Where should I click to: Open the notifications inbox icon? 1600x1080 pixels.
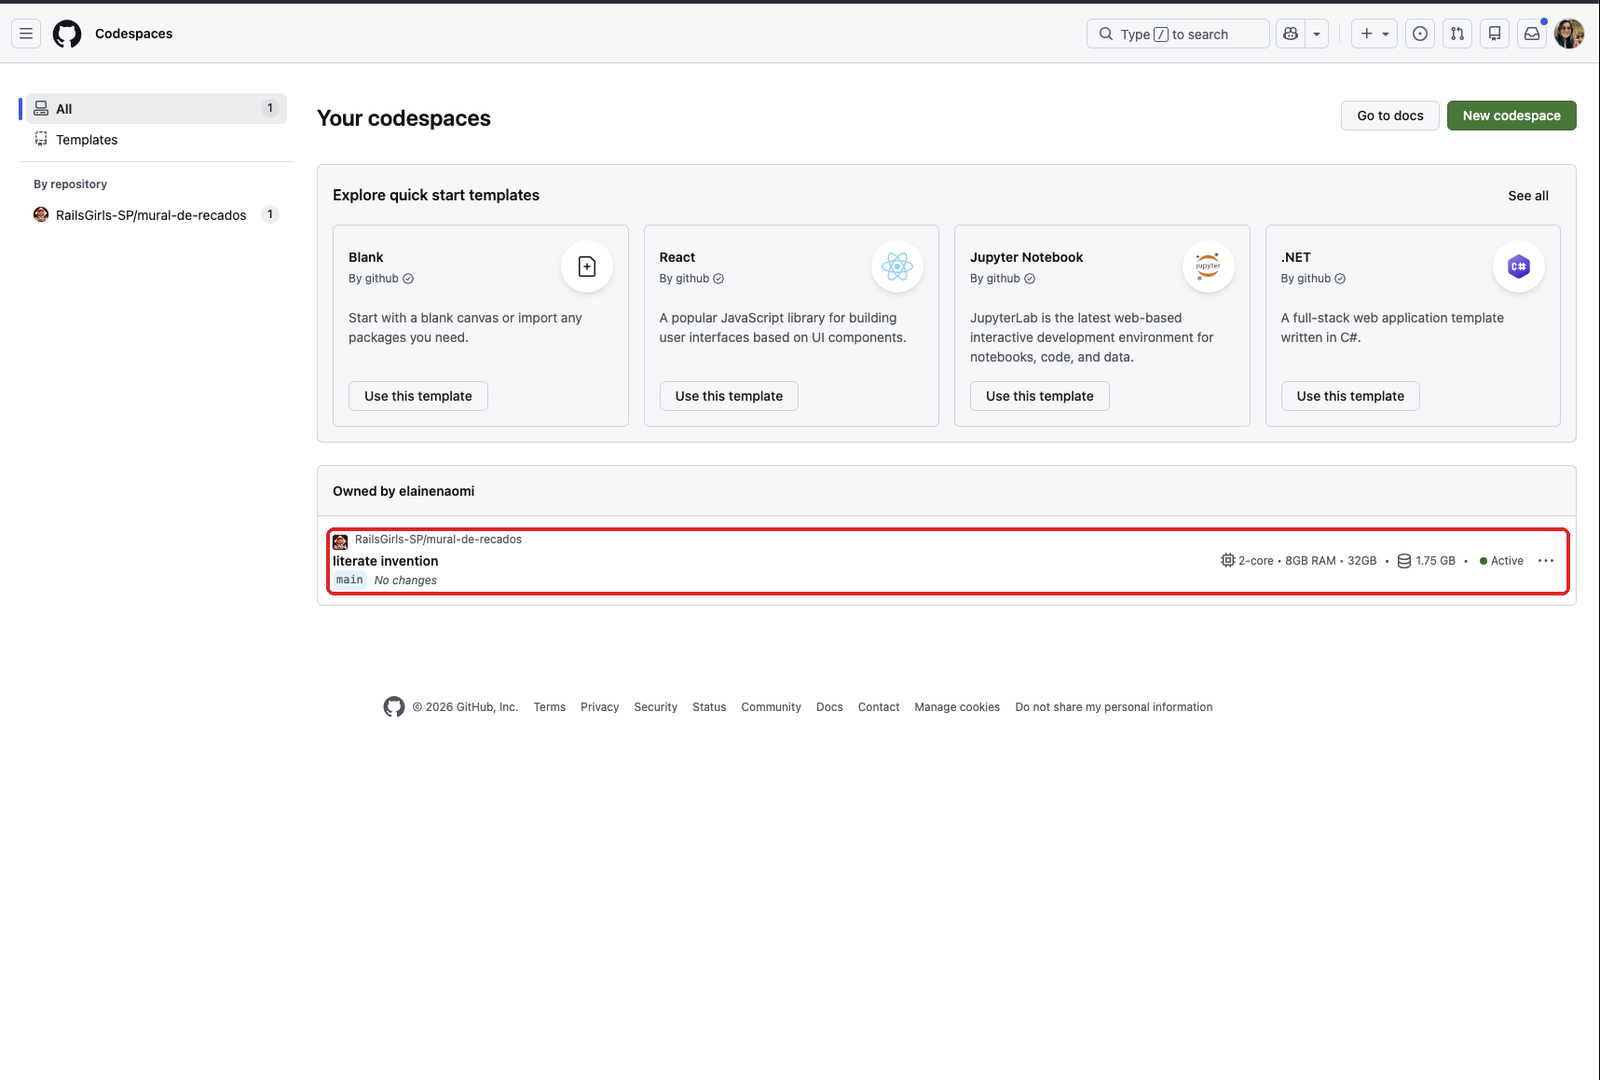click(x=1532, y=34)
